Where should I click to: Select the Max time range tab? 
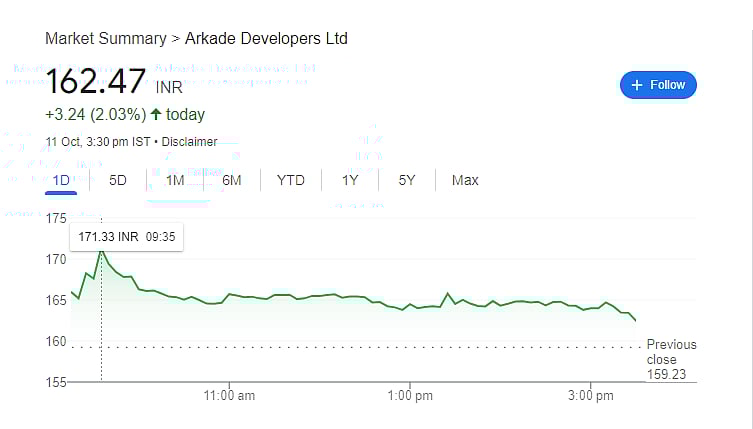(x=465, y=180)
